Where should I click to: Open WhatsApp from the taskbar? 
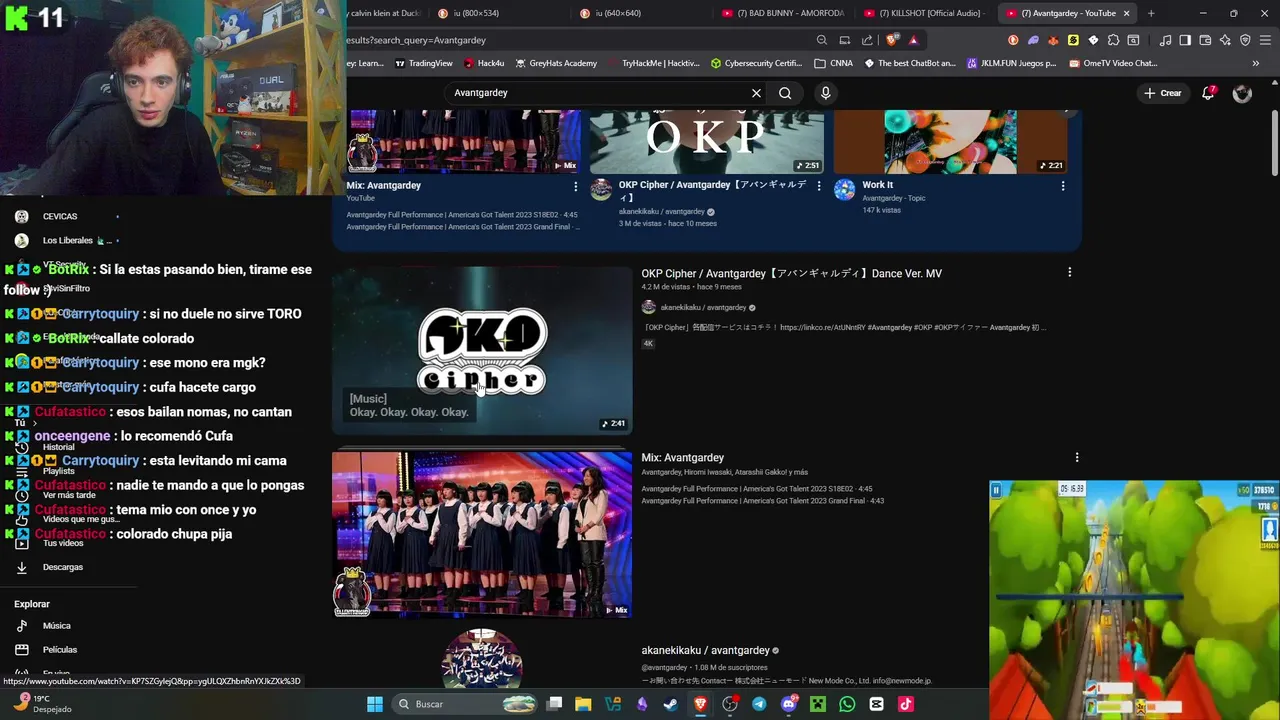(x=847, y=704)
